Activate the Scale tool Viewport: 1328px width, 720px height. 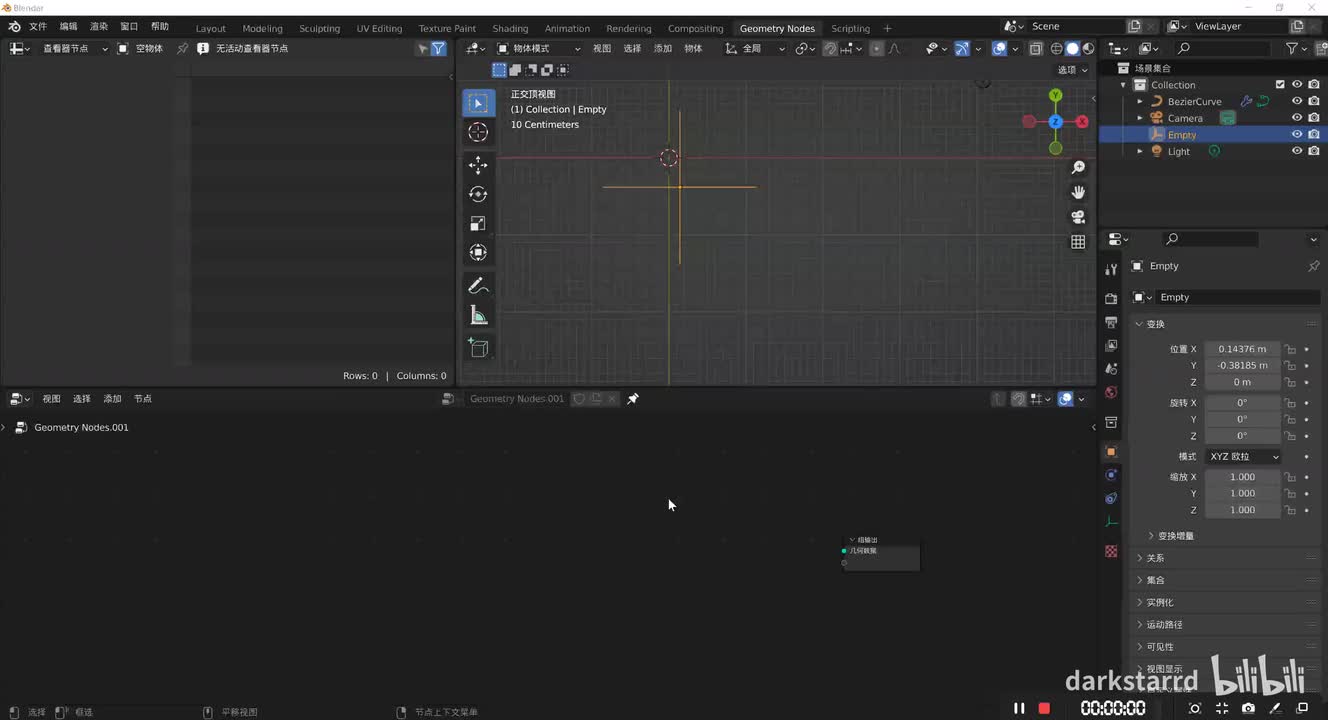pos(478,223)
